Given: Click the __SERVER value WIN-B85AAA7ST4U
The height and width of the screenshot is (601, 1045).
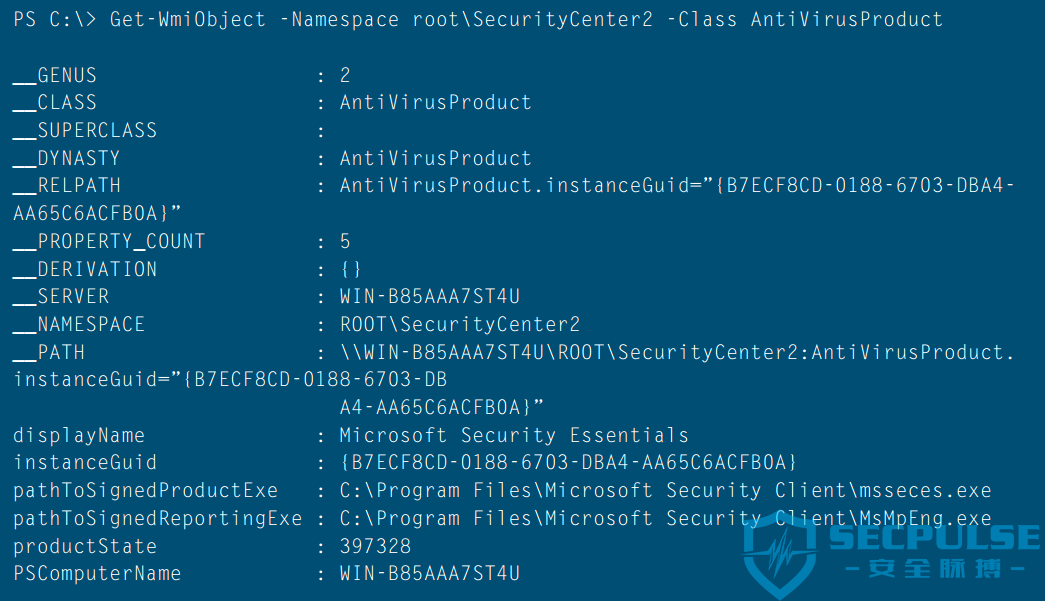Looking at the screenshot, I should (430, 297).
